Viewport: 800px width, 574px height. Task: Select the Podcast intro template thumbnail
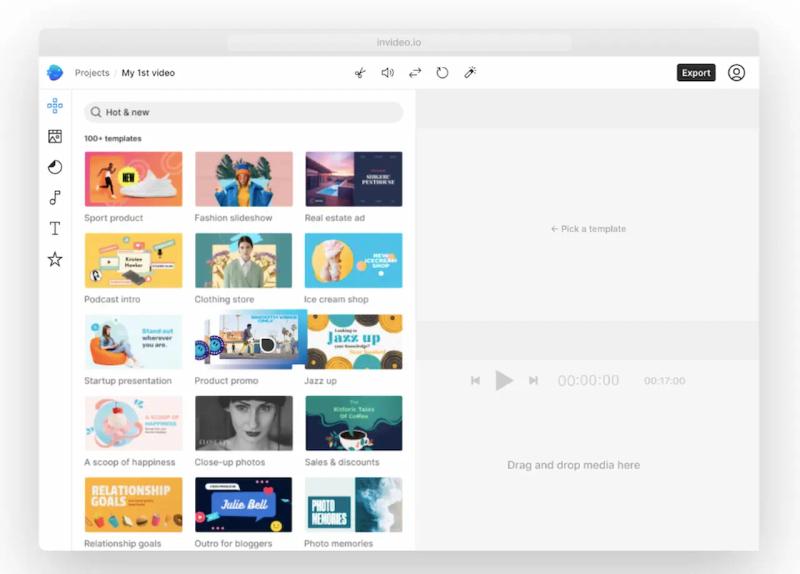point(133,260)
